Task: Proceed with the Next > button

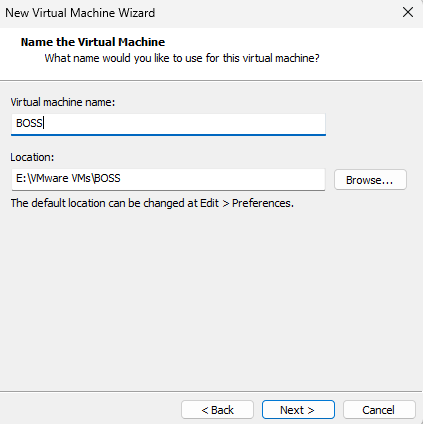Action: tap(298, 410)
